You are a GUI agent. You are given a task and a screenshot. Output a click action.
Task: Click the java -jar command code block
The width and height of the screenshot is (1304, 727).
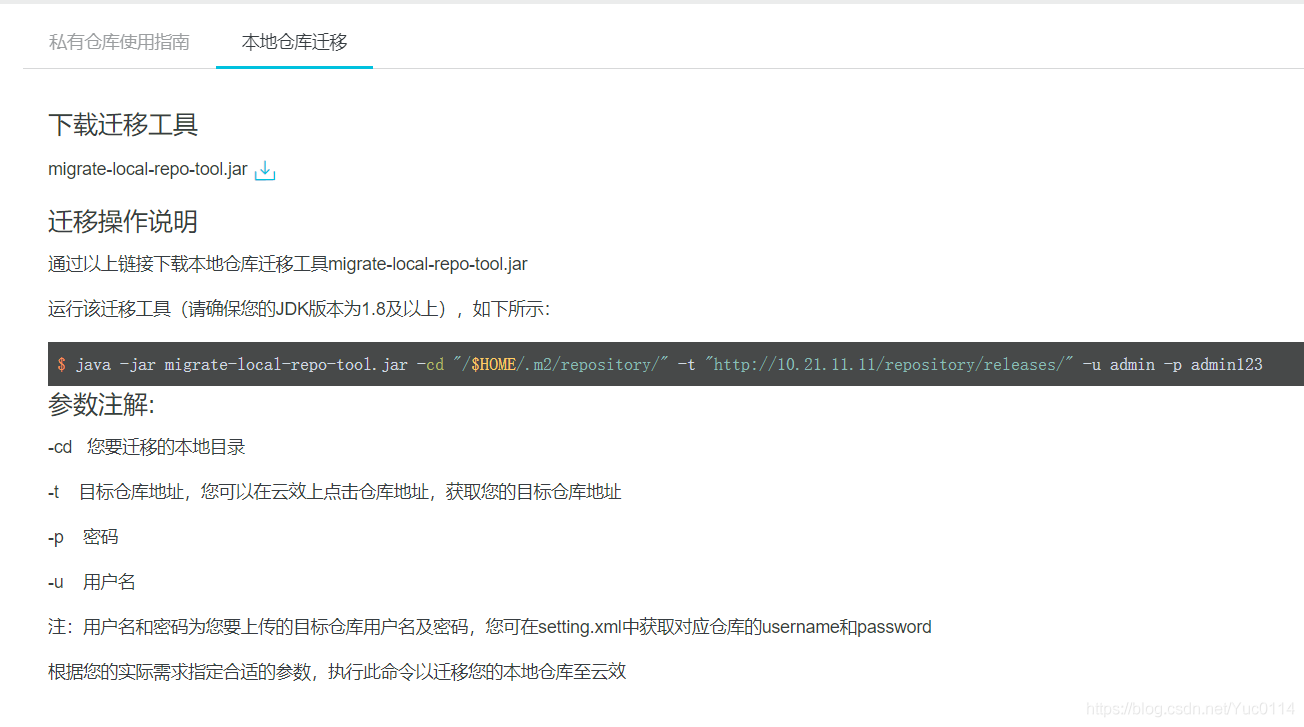point(676,364)
